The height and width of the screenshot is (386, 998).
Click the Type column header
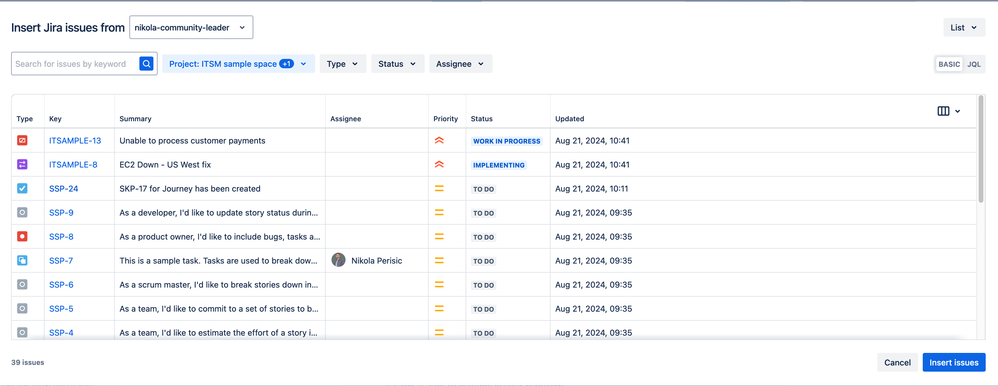tap(25, 119)
